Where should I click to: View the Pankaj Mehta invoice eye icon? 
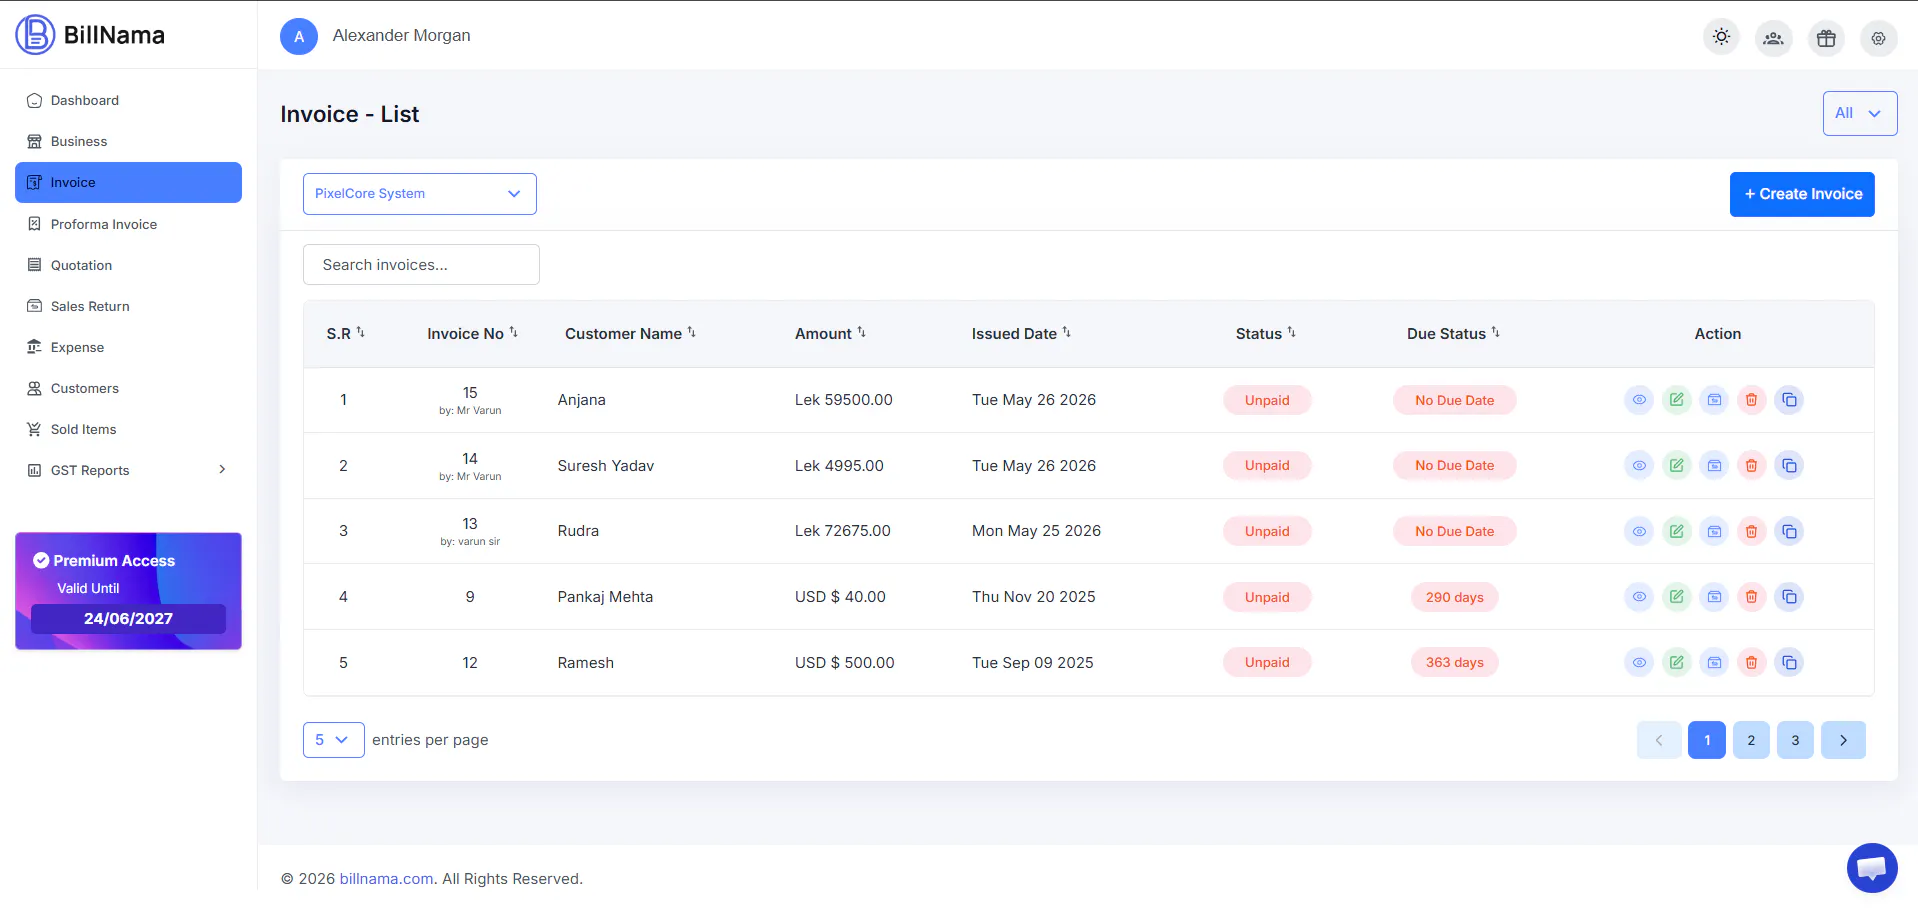coord(1639,597)
